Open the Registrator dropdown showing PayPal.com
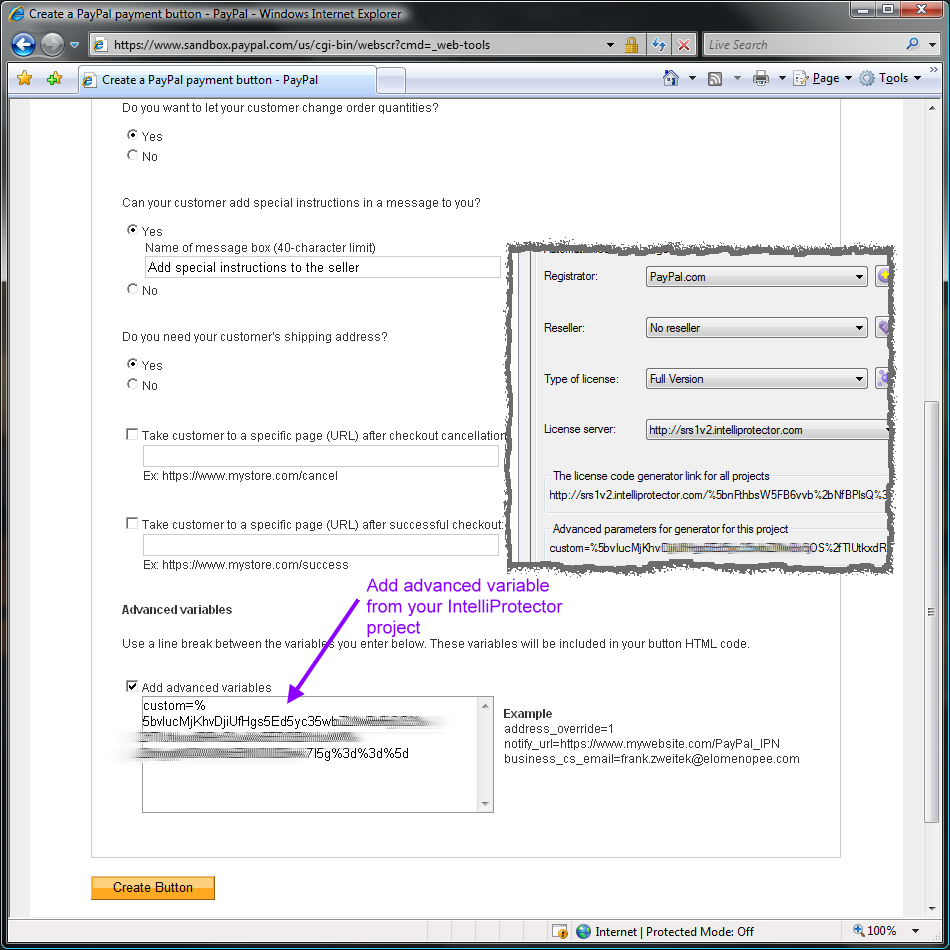 756,277
